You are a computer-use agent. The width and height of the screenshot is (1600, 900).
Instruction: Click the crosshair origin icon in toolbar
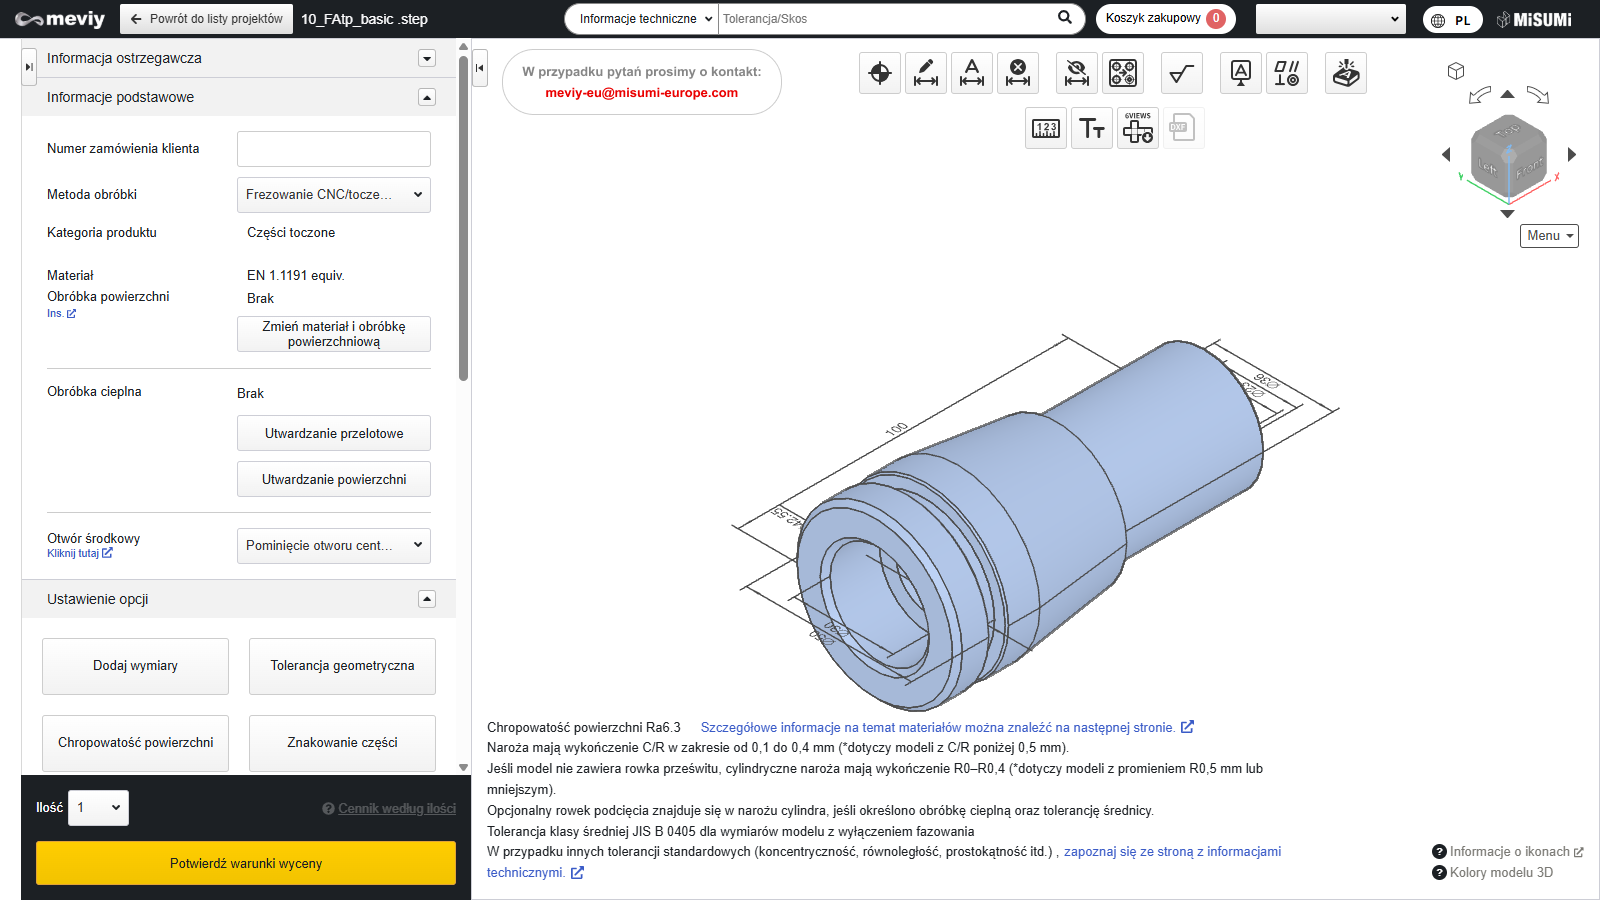click(x=880, y=73)
